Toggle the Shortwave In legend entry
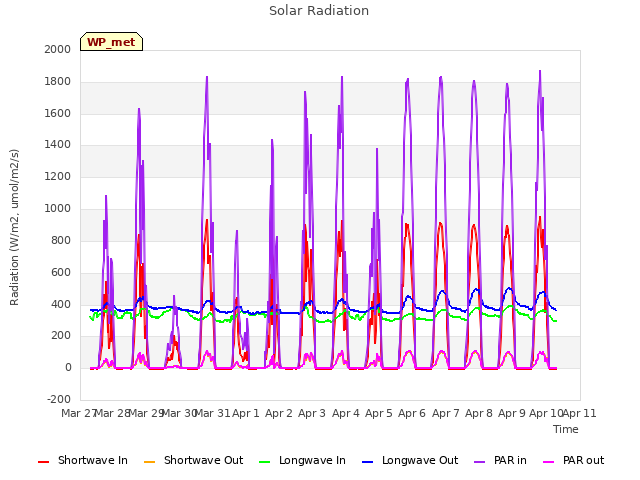640x480 pixels. coord(83,460)
